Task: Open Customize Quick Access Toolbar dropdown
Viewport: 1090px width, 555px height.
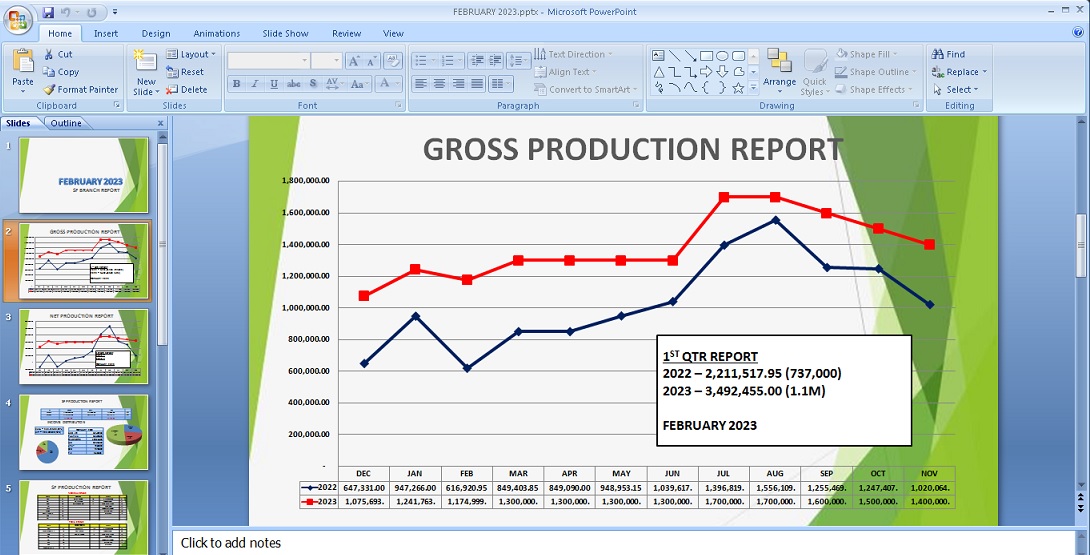Action: tap(115, 12)
